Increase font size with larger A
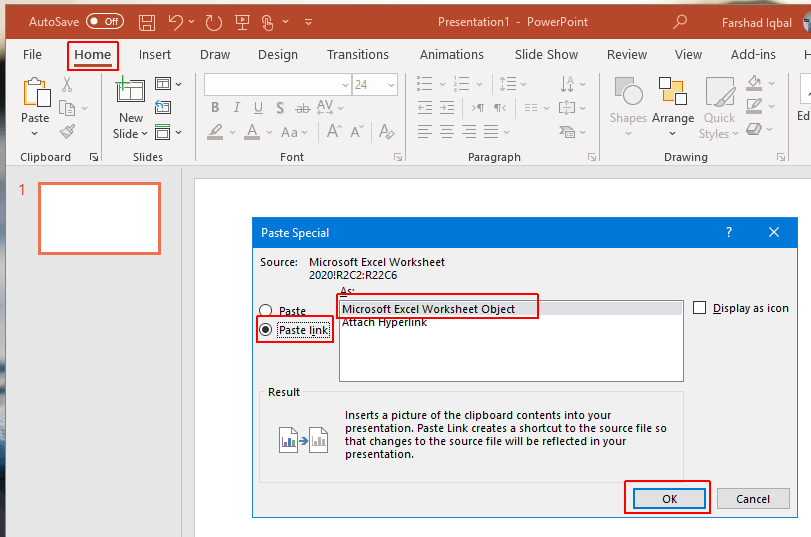 point(334,131)
